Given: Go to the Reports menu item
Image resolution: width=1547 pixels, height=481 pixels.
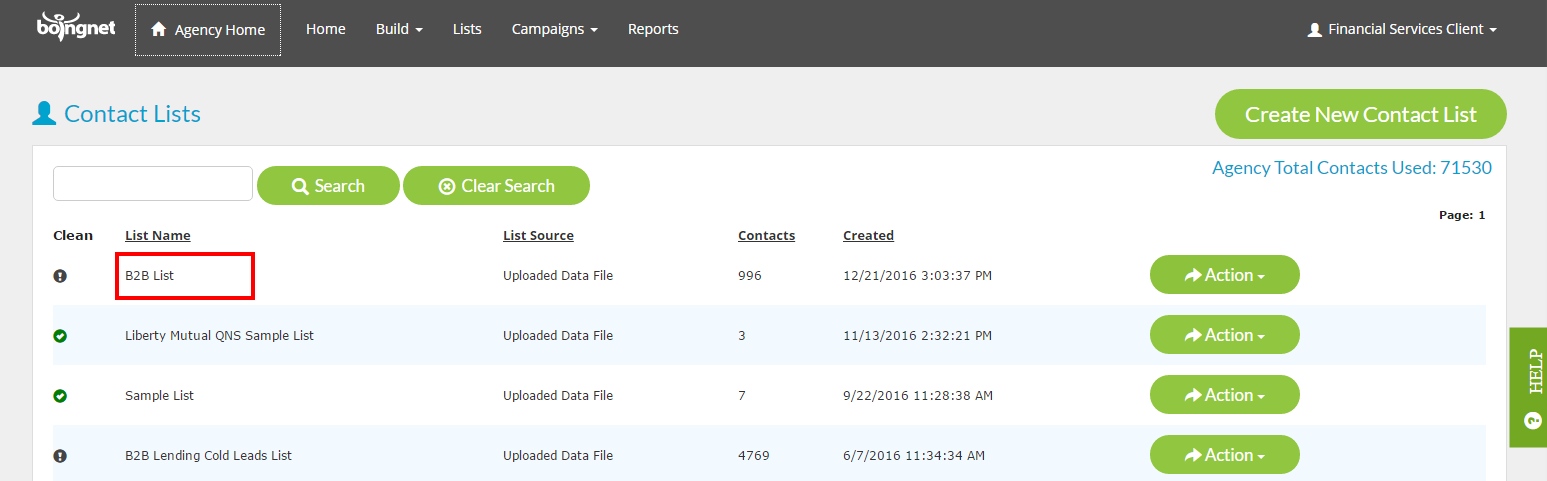Looking at the screenshot, I should (653, 29).
